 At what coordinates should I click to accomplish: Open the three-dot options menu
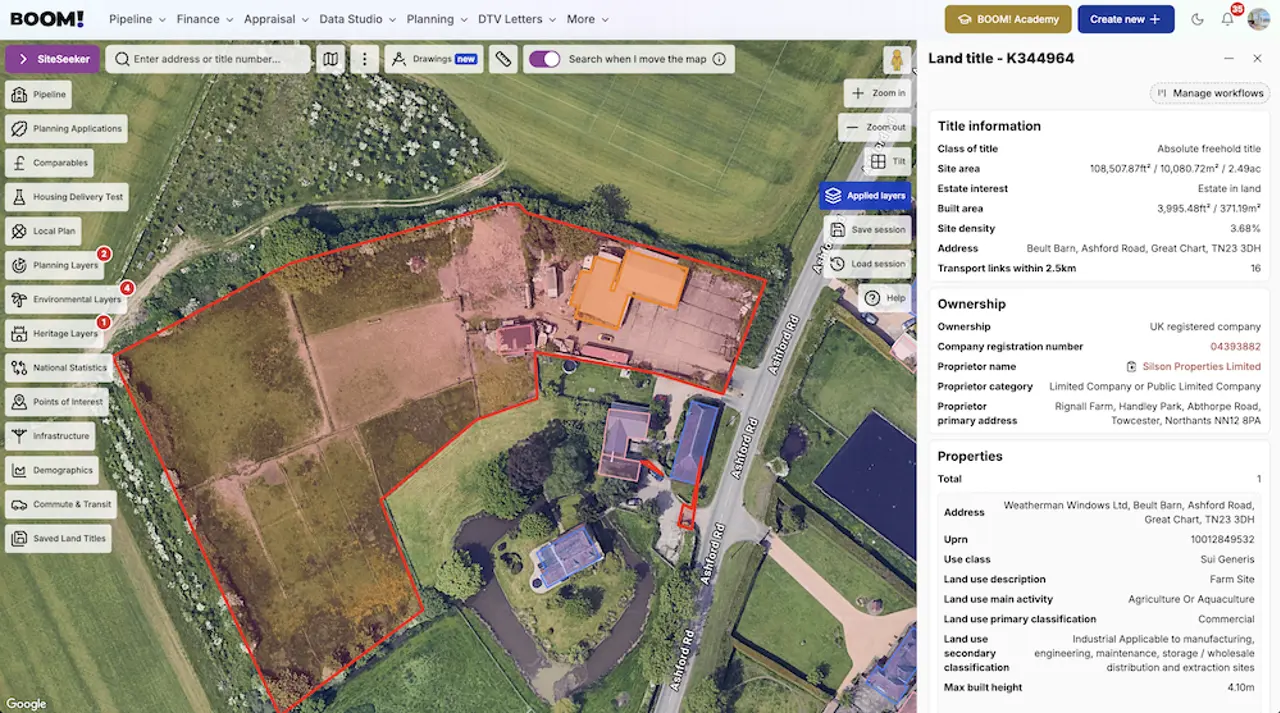point(365,59)
